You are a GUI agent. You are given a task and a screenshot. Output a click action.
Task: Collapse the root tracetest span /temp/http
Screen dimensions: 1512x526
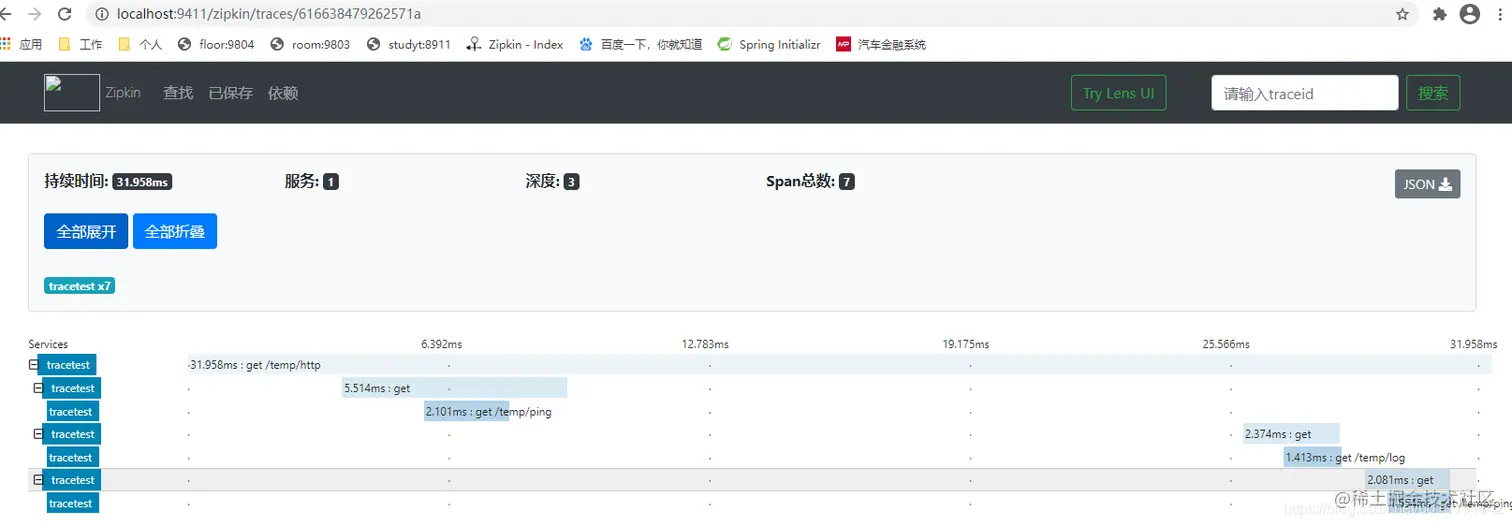click(33, 365)
